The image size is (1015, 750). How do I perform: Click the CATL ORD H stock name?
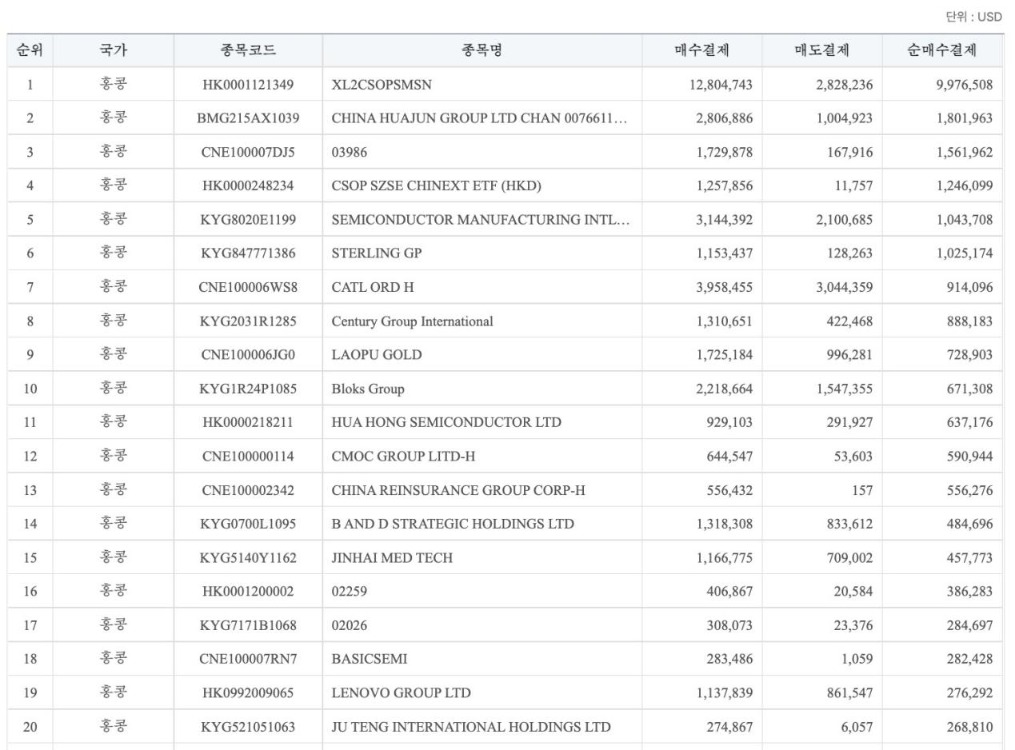373,287
